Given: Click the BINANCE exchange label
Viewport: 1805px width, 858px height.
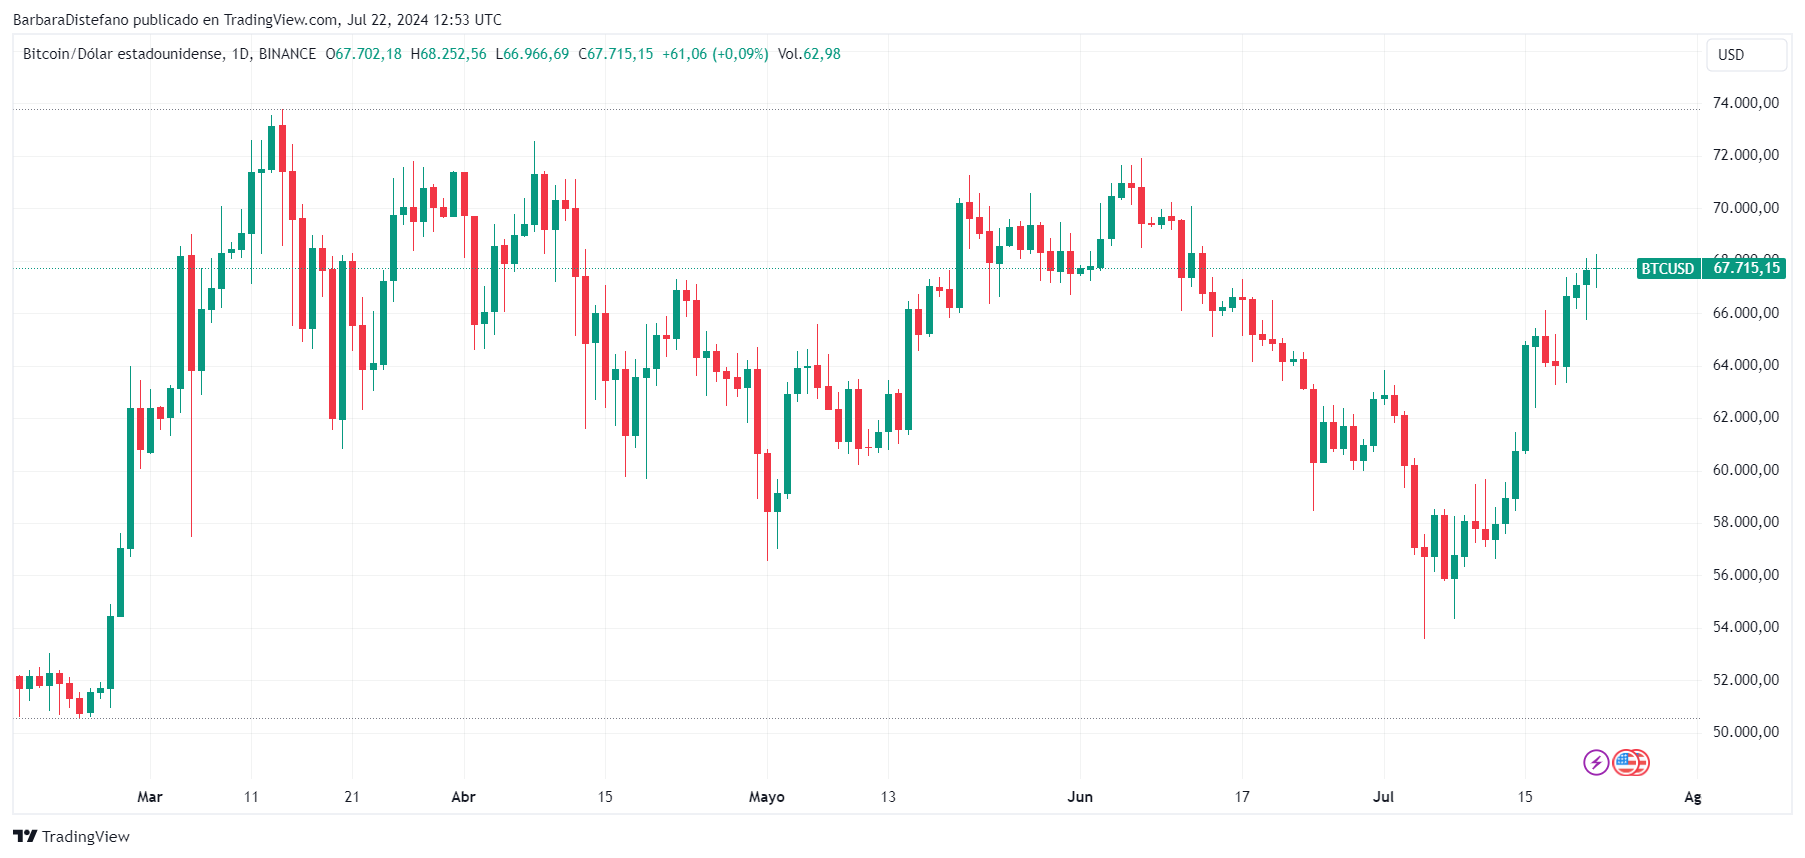Looking at the screenshot, I should coord(287,54).
